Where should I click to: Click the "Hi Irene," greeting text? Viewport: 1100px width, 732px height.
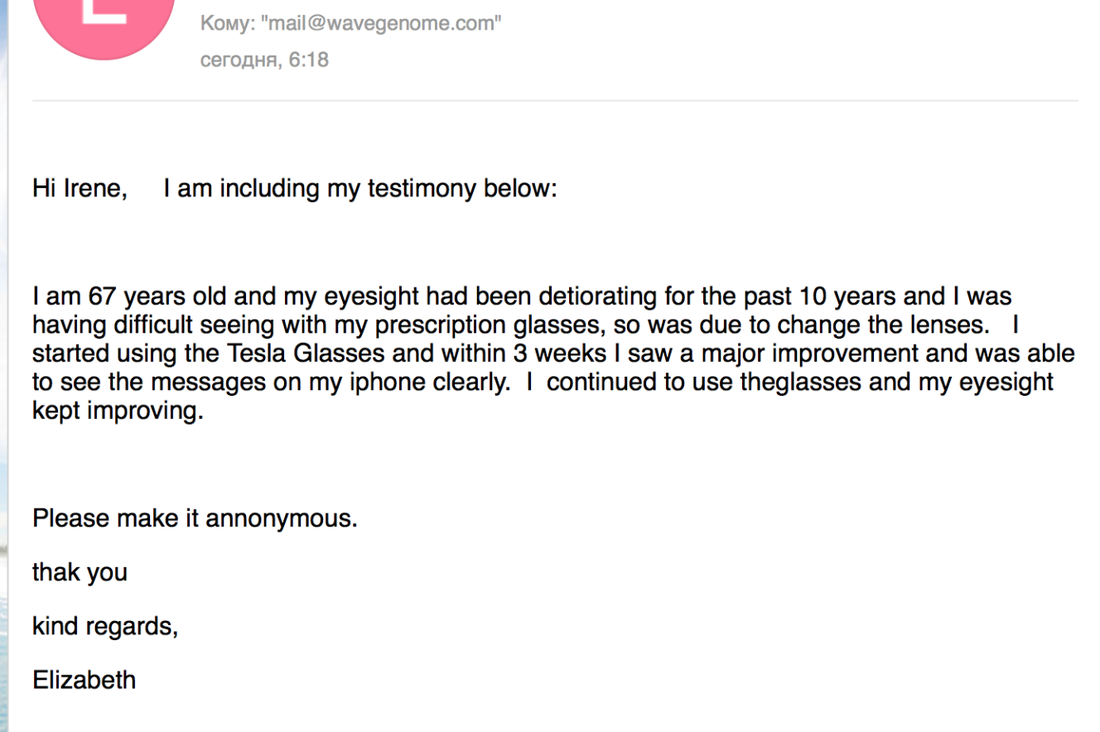click(80, 189)
